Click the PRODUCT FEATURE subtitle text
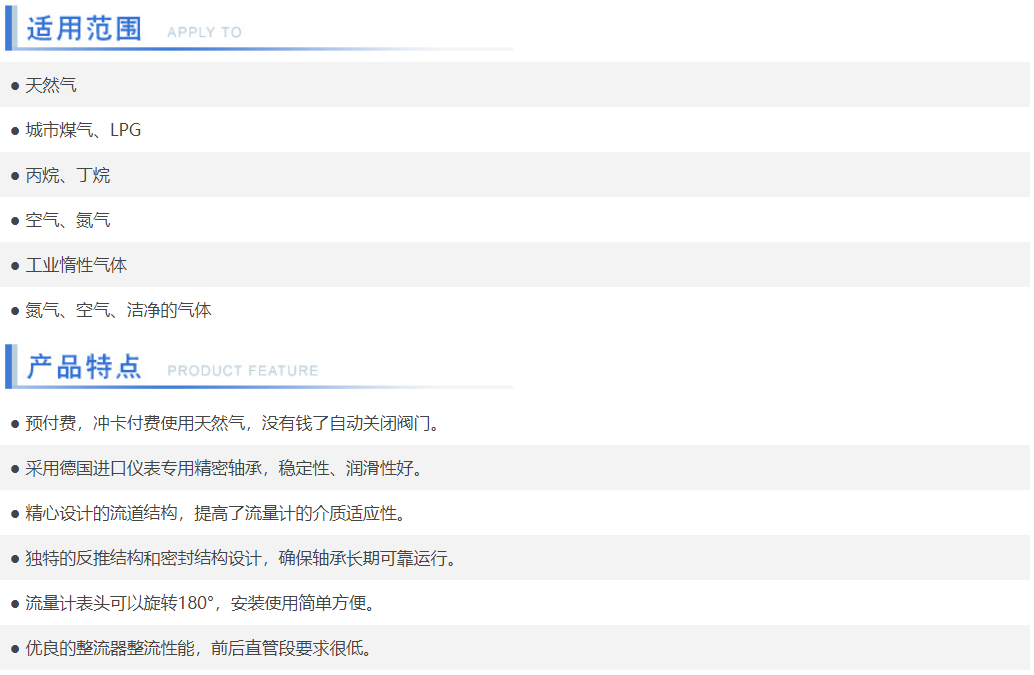The width and height of the screenshot is (1034, 675). pos(242,370)
